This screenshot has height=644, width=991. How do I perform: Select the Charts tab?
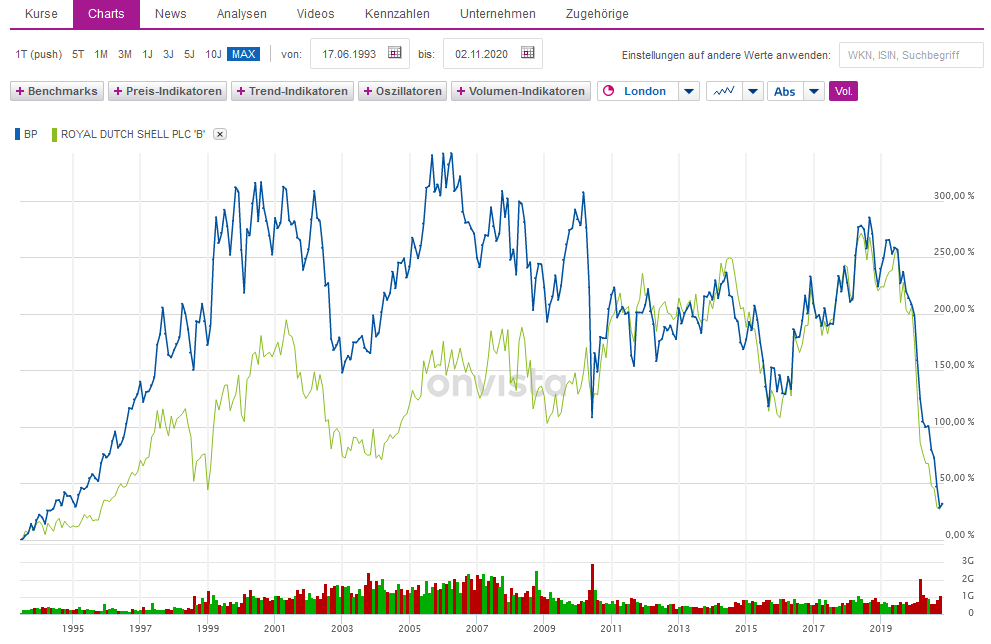point(106,14)
